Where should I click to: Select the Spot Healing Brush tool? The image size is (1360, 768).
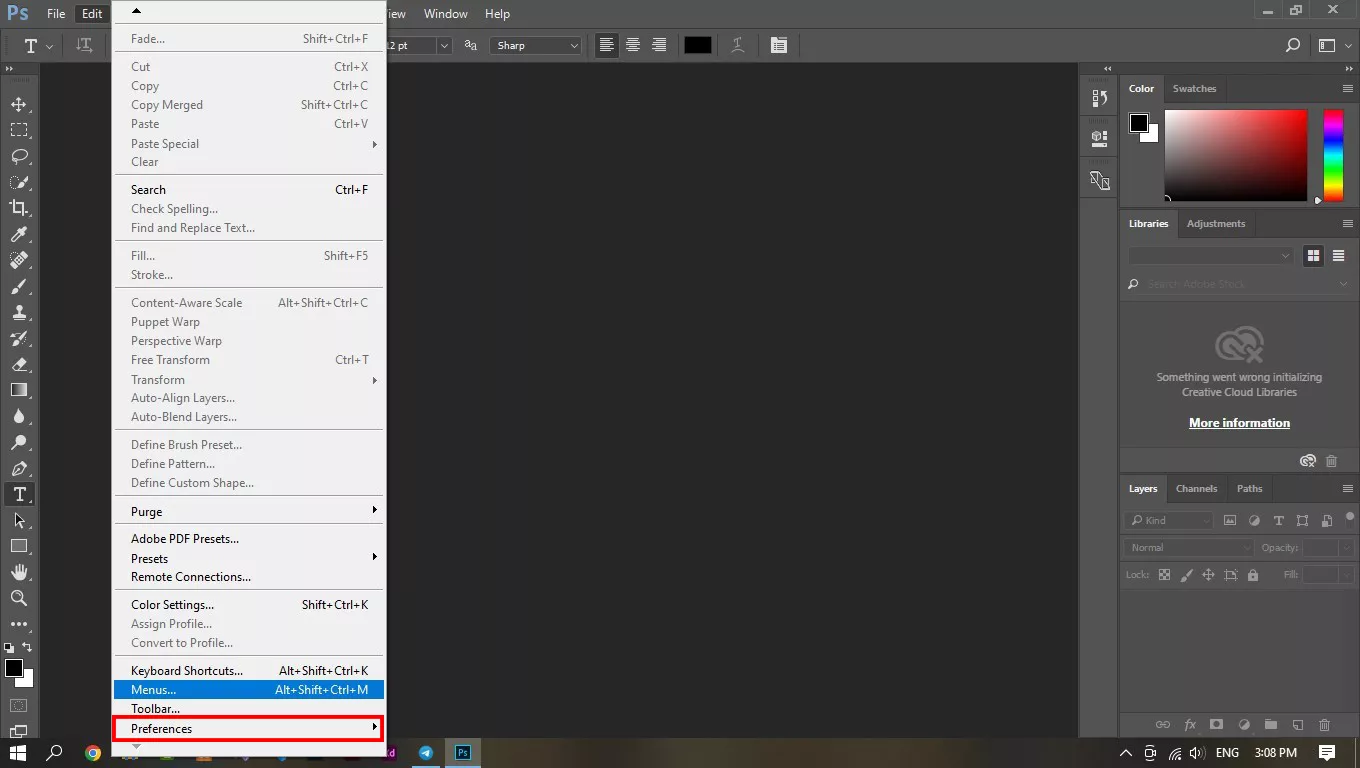19,260
